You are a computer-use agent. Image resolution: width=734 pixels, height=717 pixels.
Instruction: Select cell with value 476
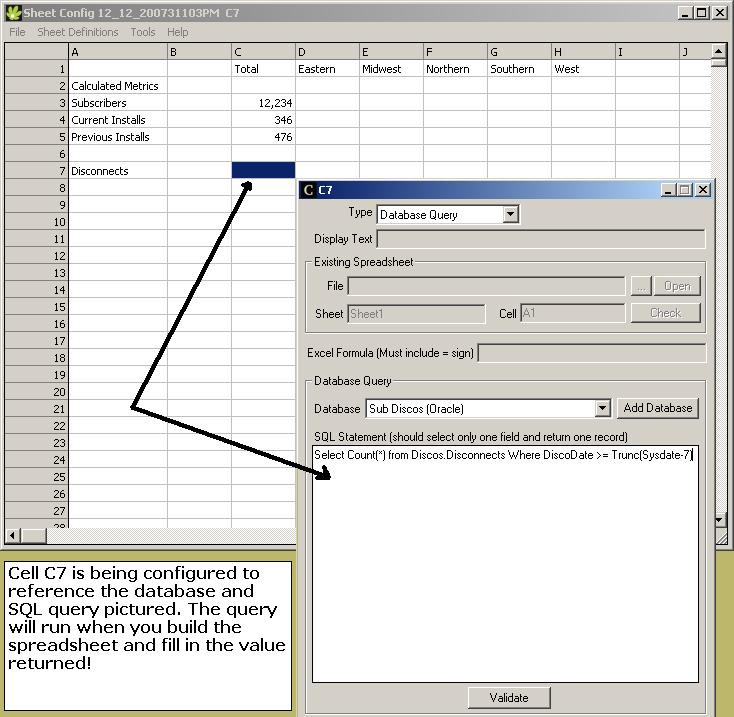263,137
